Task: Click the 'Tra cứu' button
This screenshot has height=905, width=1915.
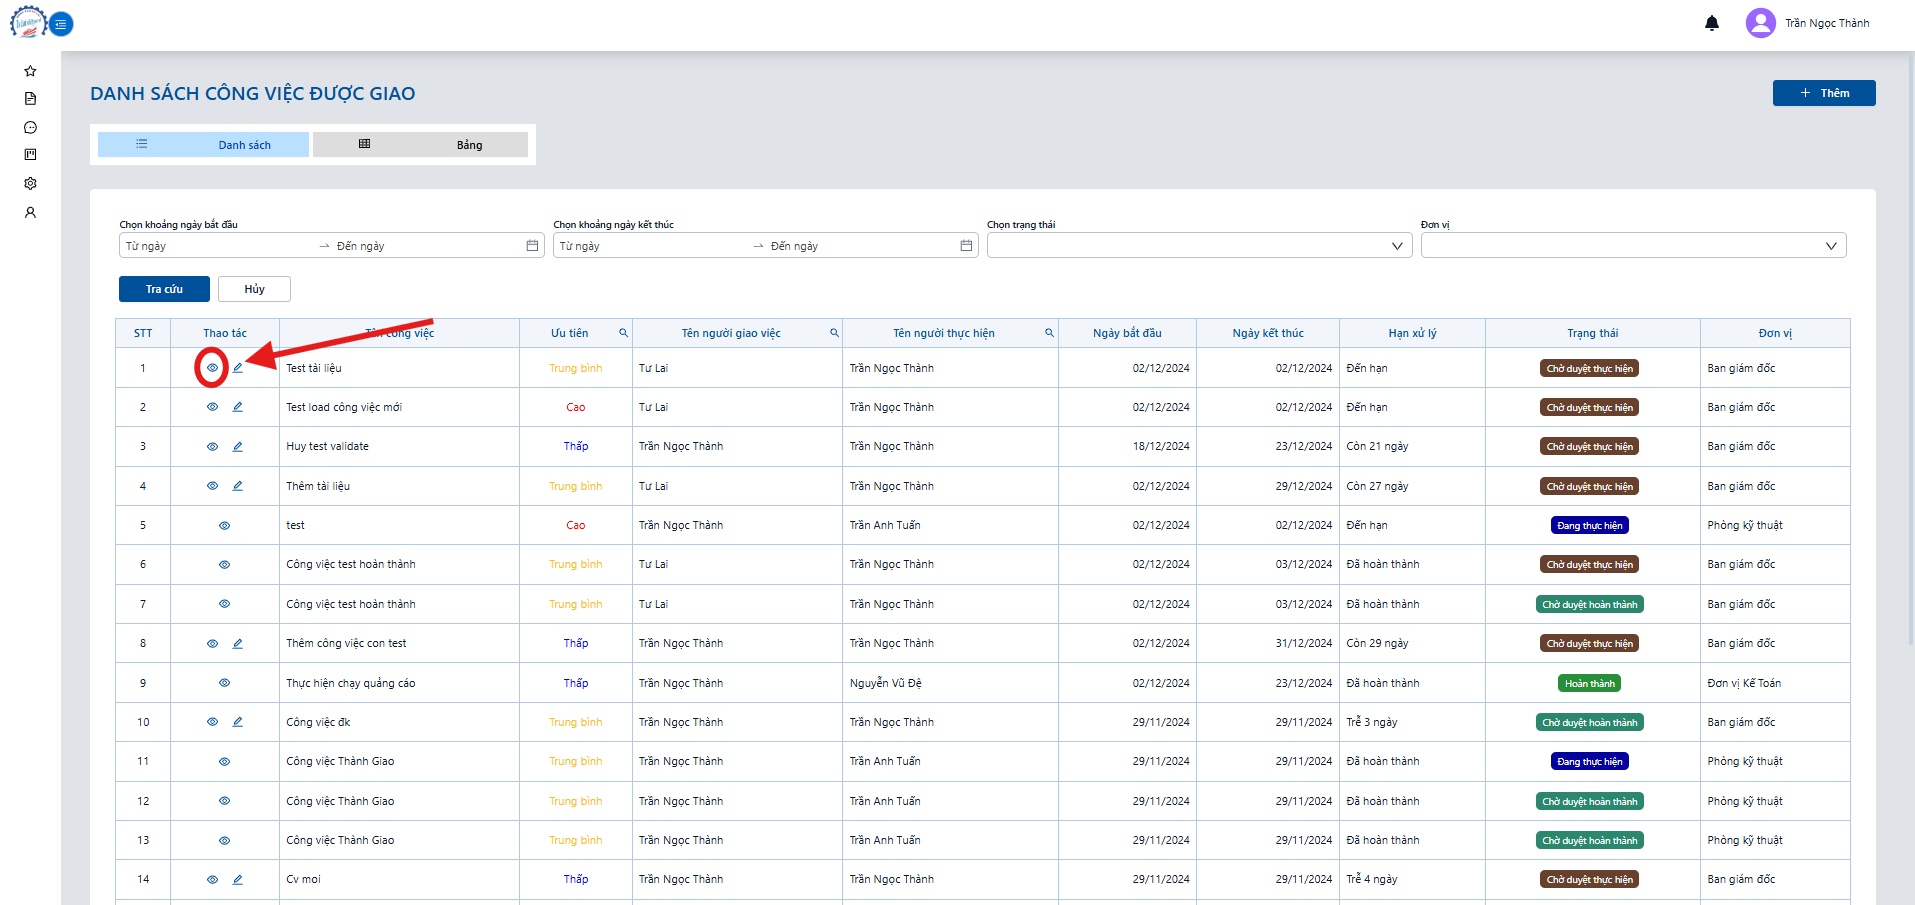Action: point(164,289)
